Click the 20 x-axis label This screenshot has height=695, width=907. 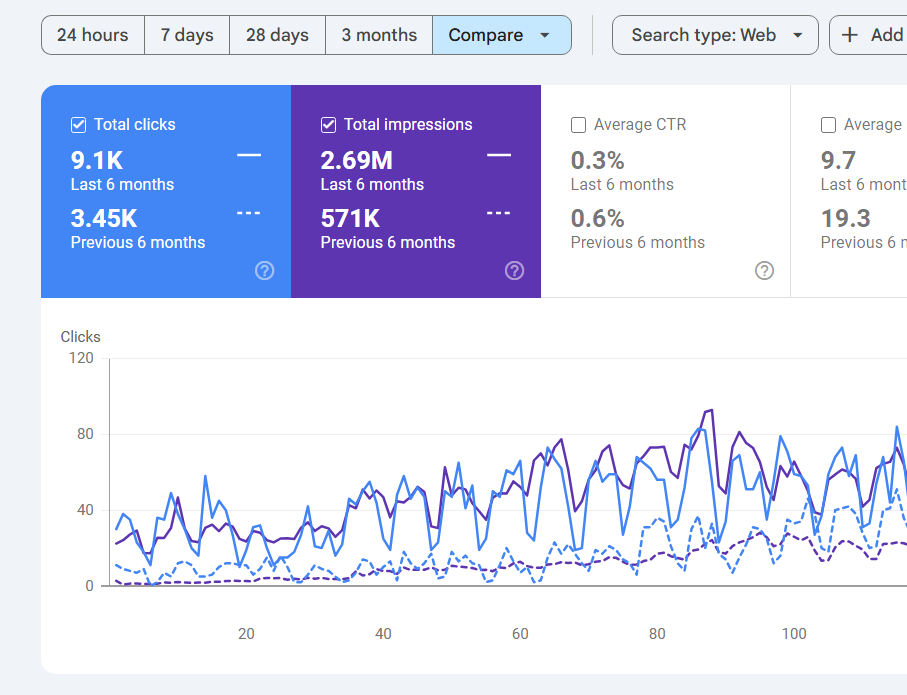click(x=246, y=634)
